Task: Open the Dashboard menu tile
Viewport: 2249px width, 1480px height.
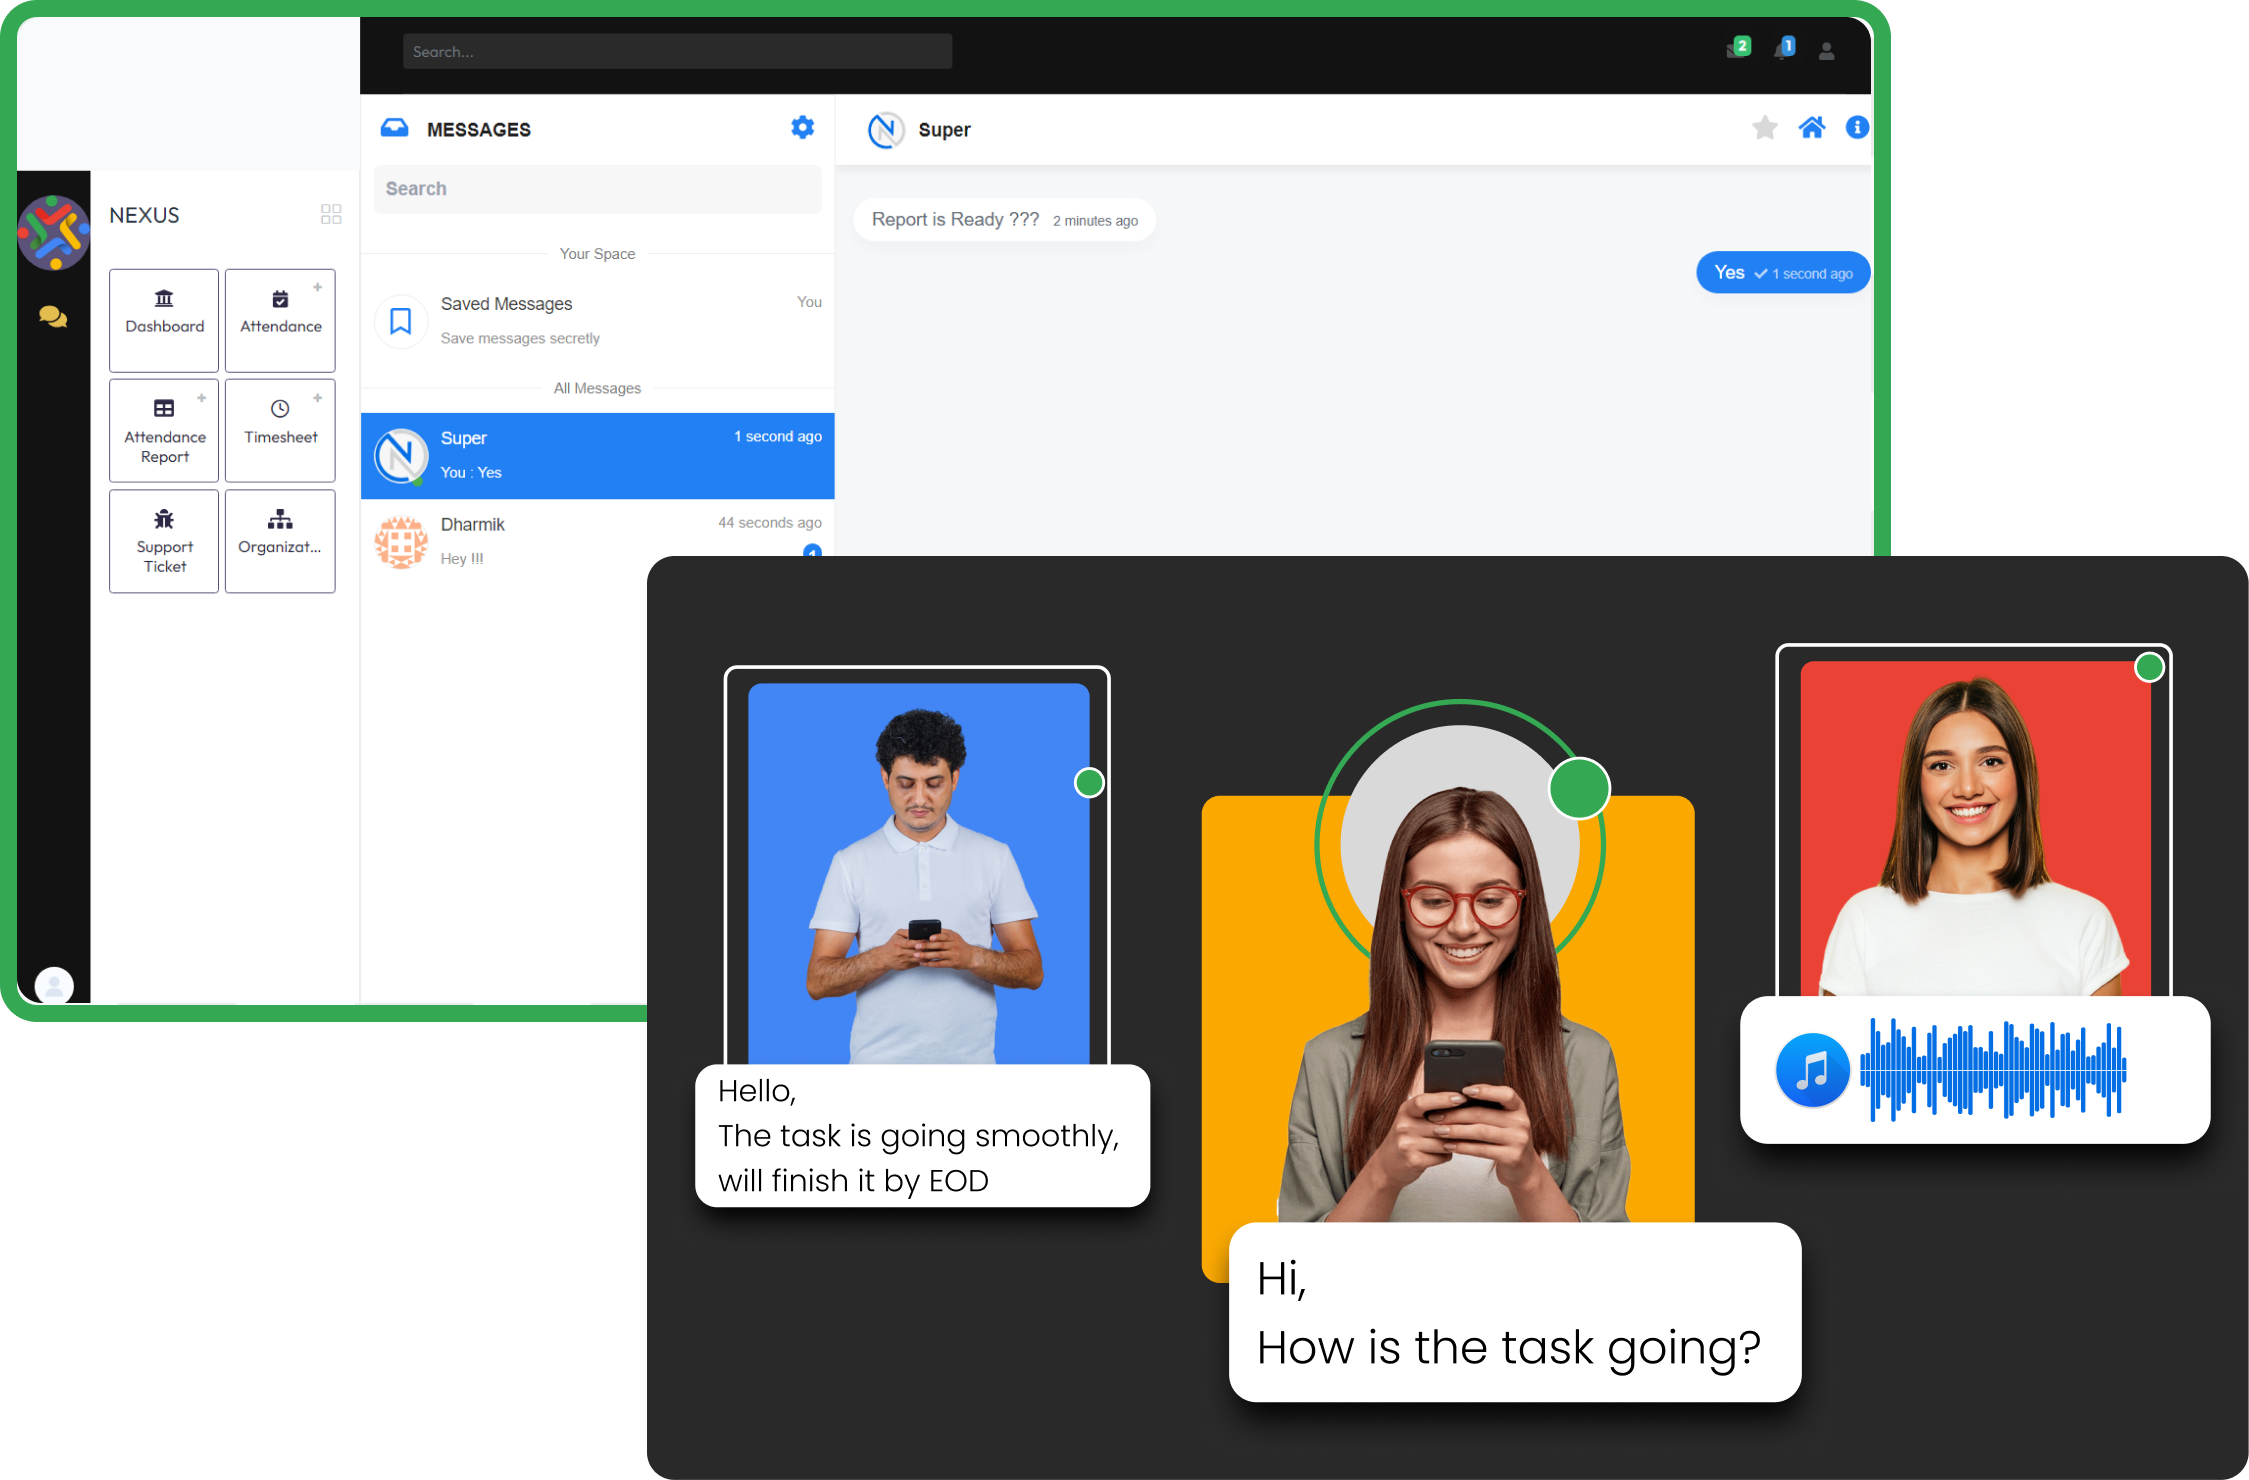Action: point(164,320)
